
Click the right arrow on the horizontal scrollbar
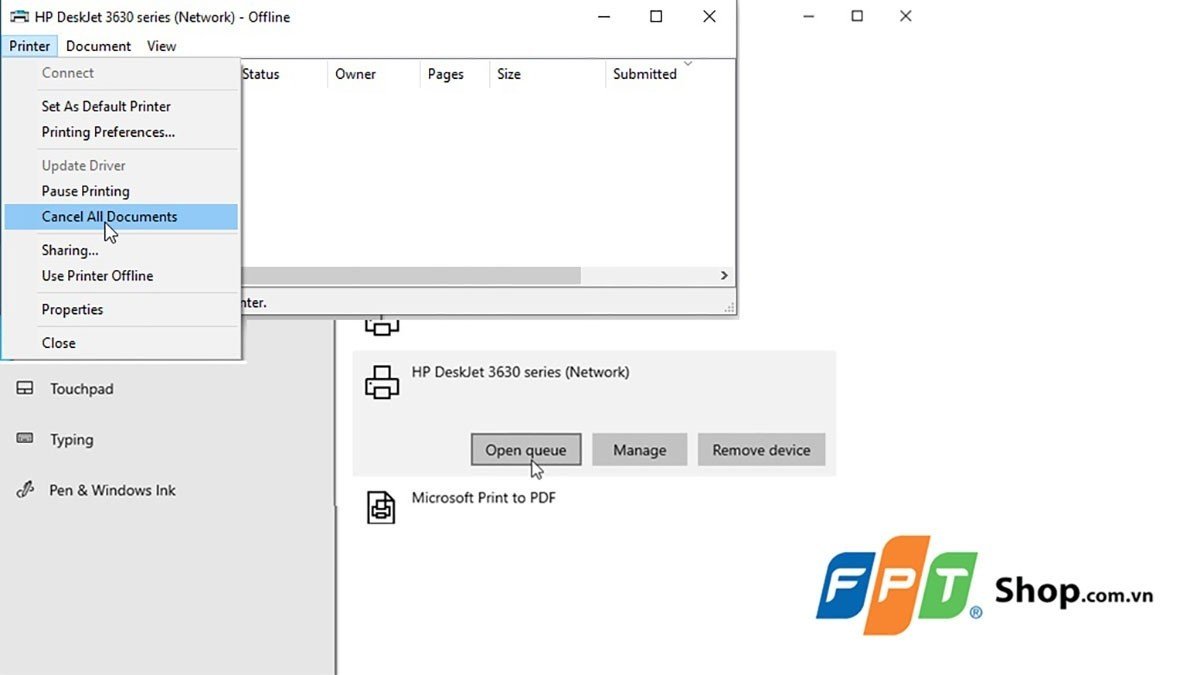tap(723, 275)
